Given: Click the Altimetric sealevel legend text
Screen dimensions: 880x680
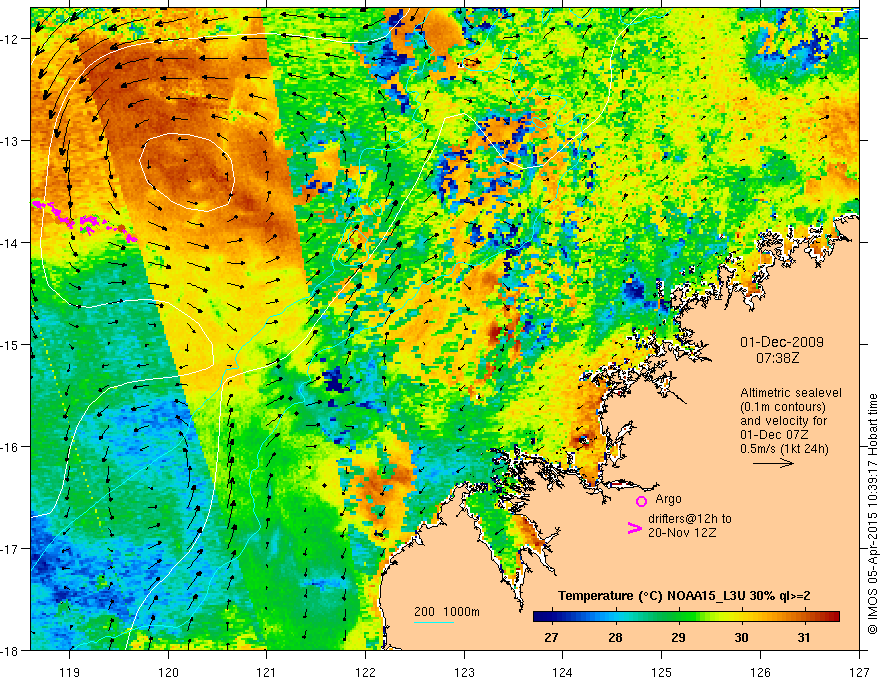Looking at the screenshot, I should coord(791,393).
